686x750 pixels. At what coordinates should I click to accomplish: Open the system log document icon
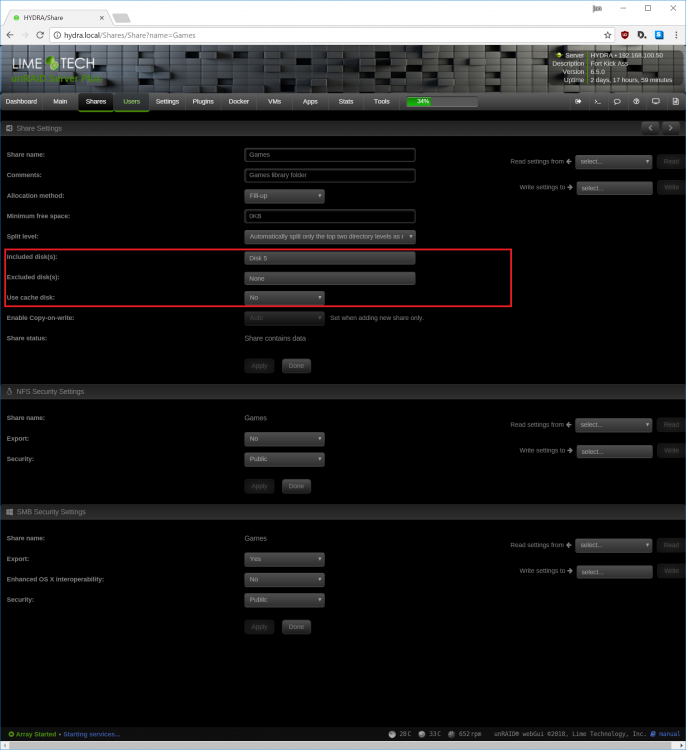(x=675, y=101)
